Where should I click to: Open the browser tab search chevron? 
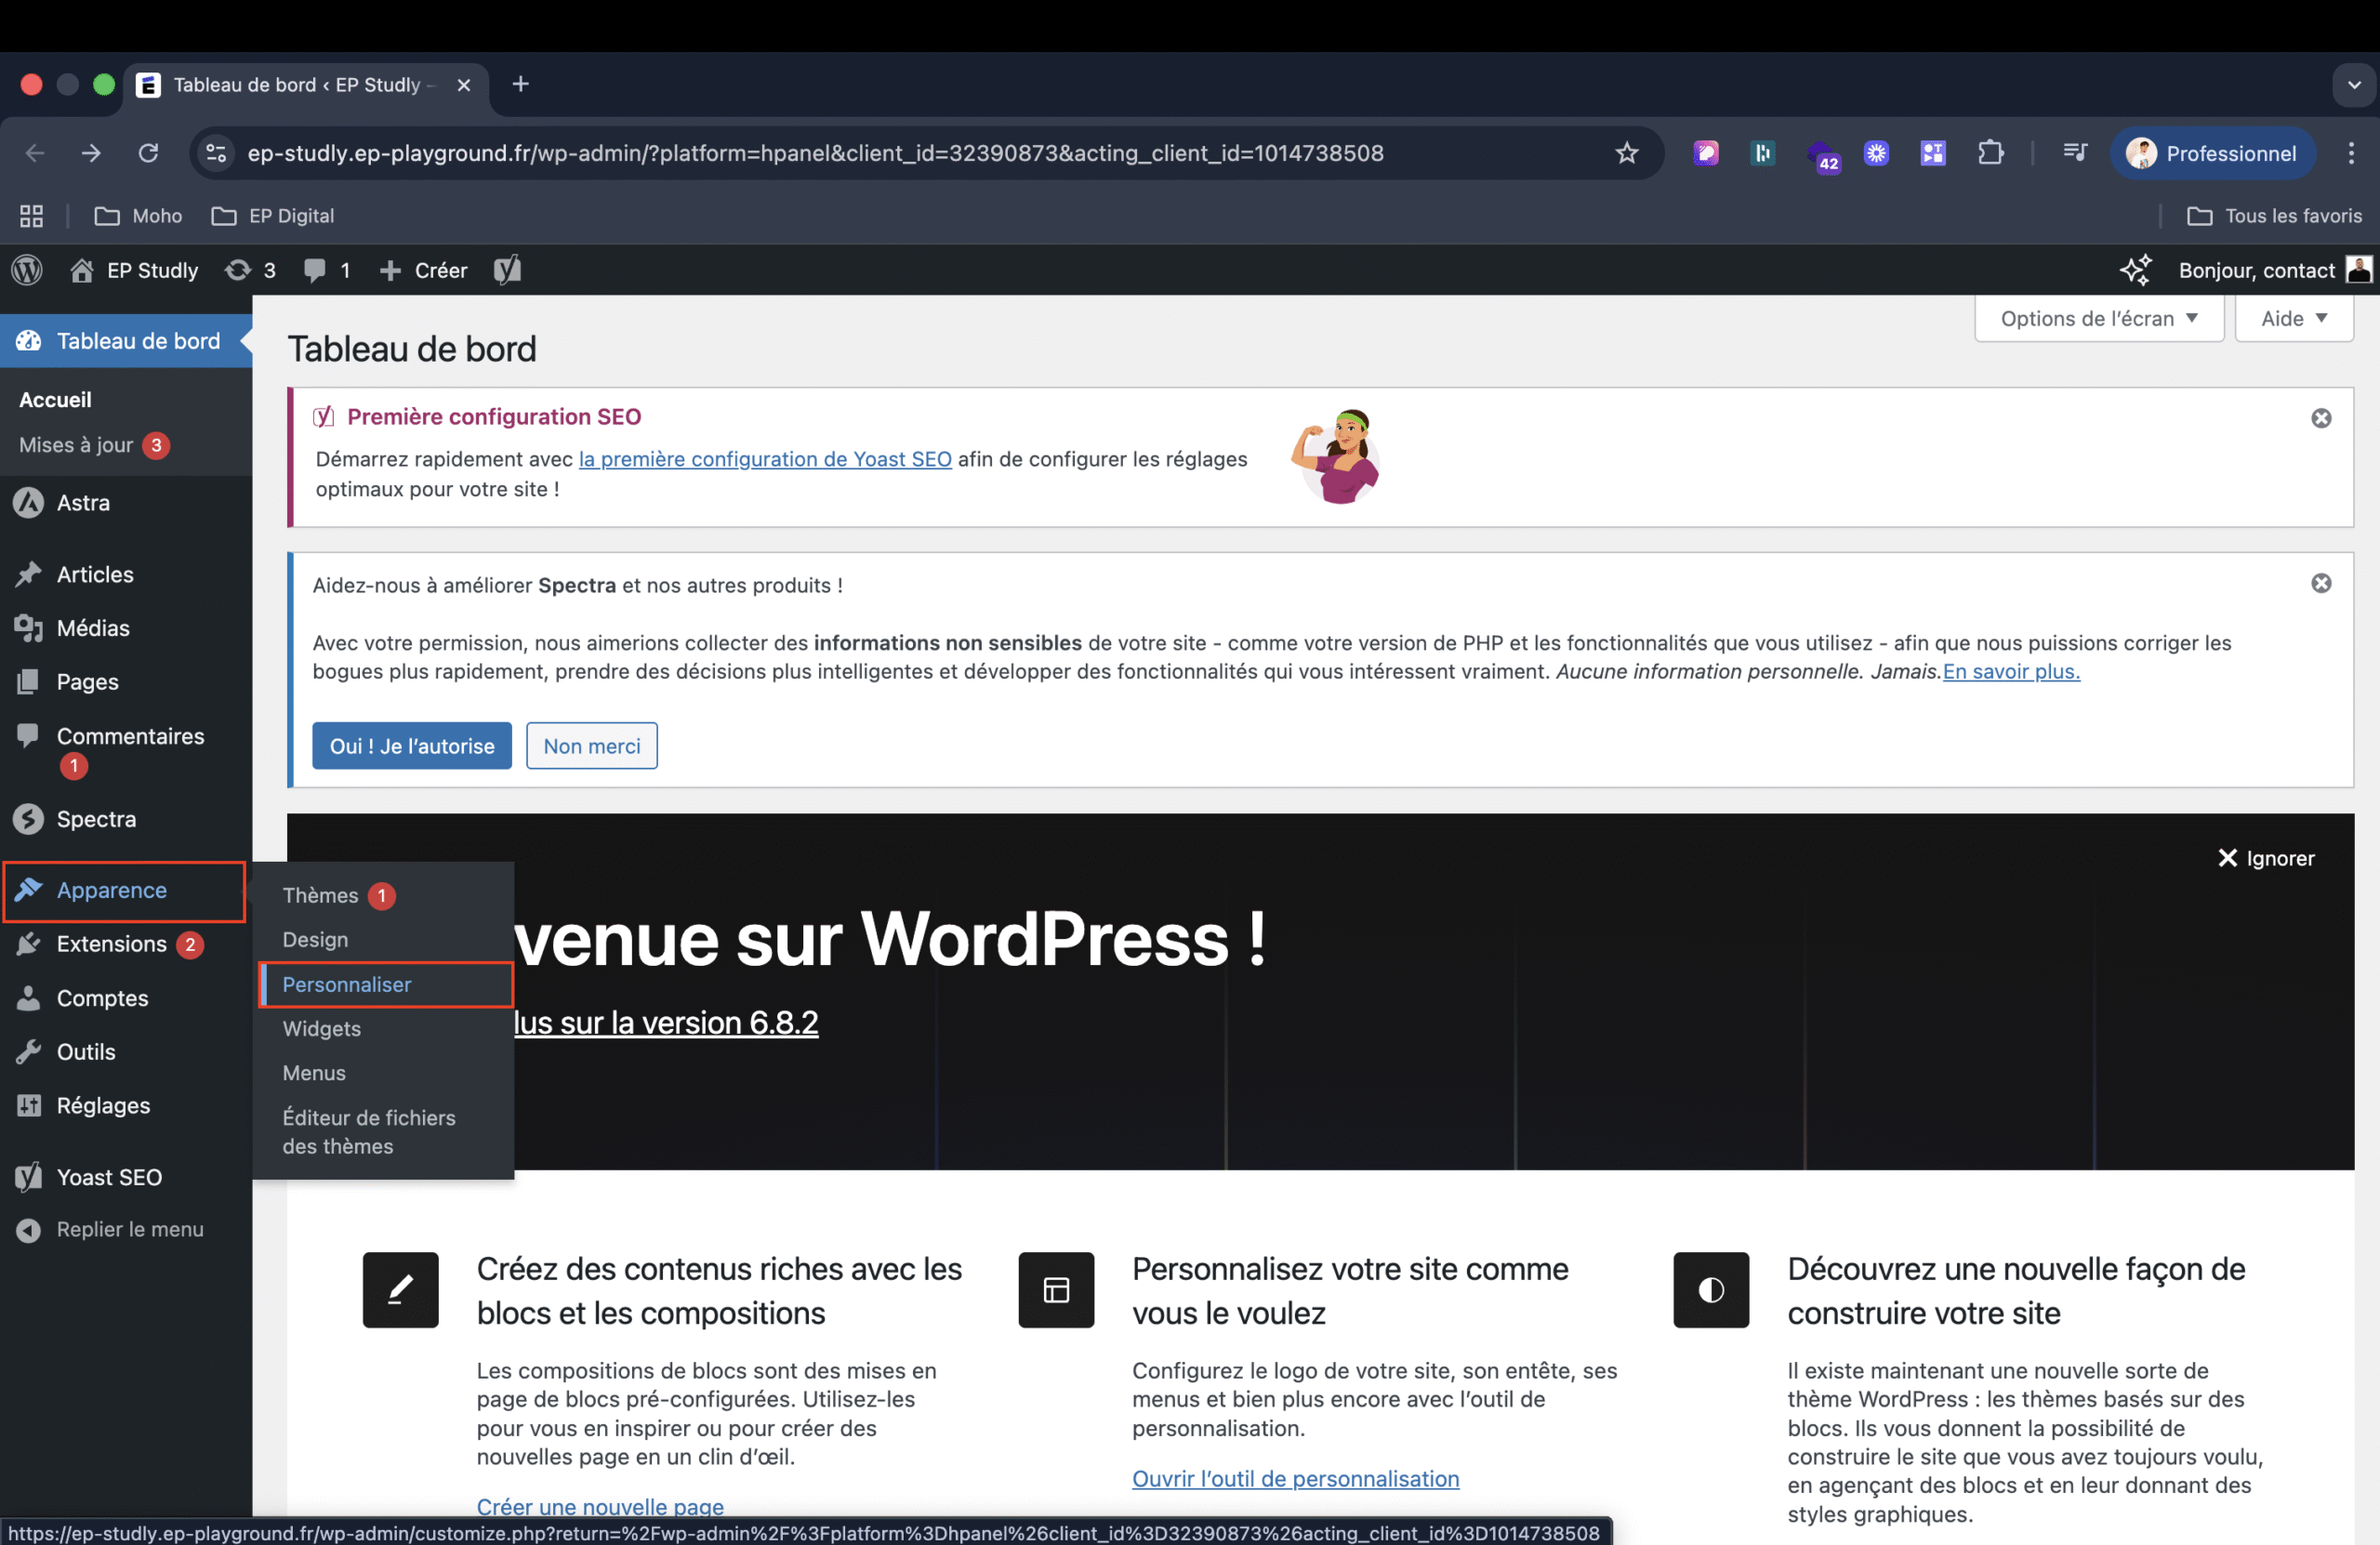[2353, 84]
